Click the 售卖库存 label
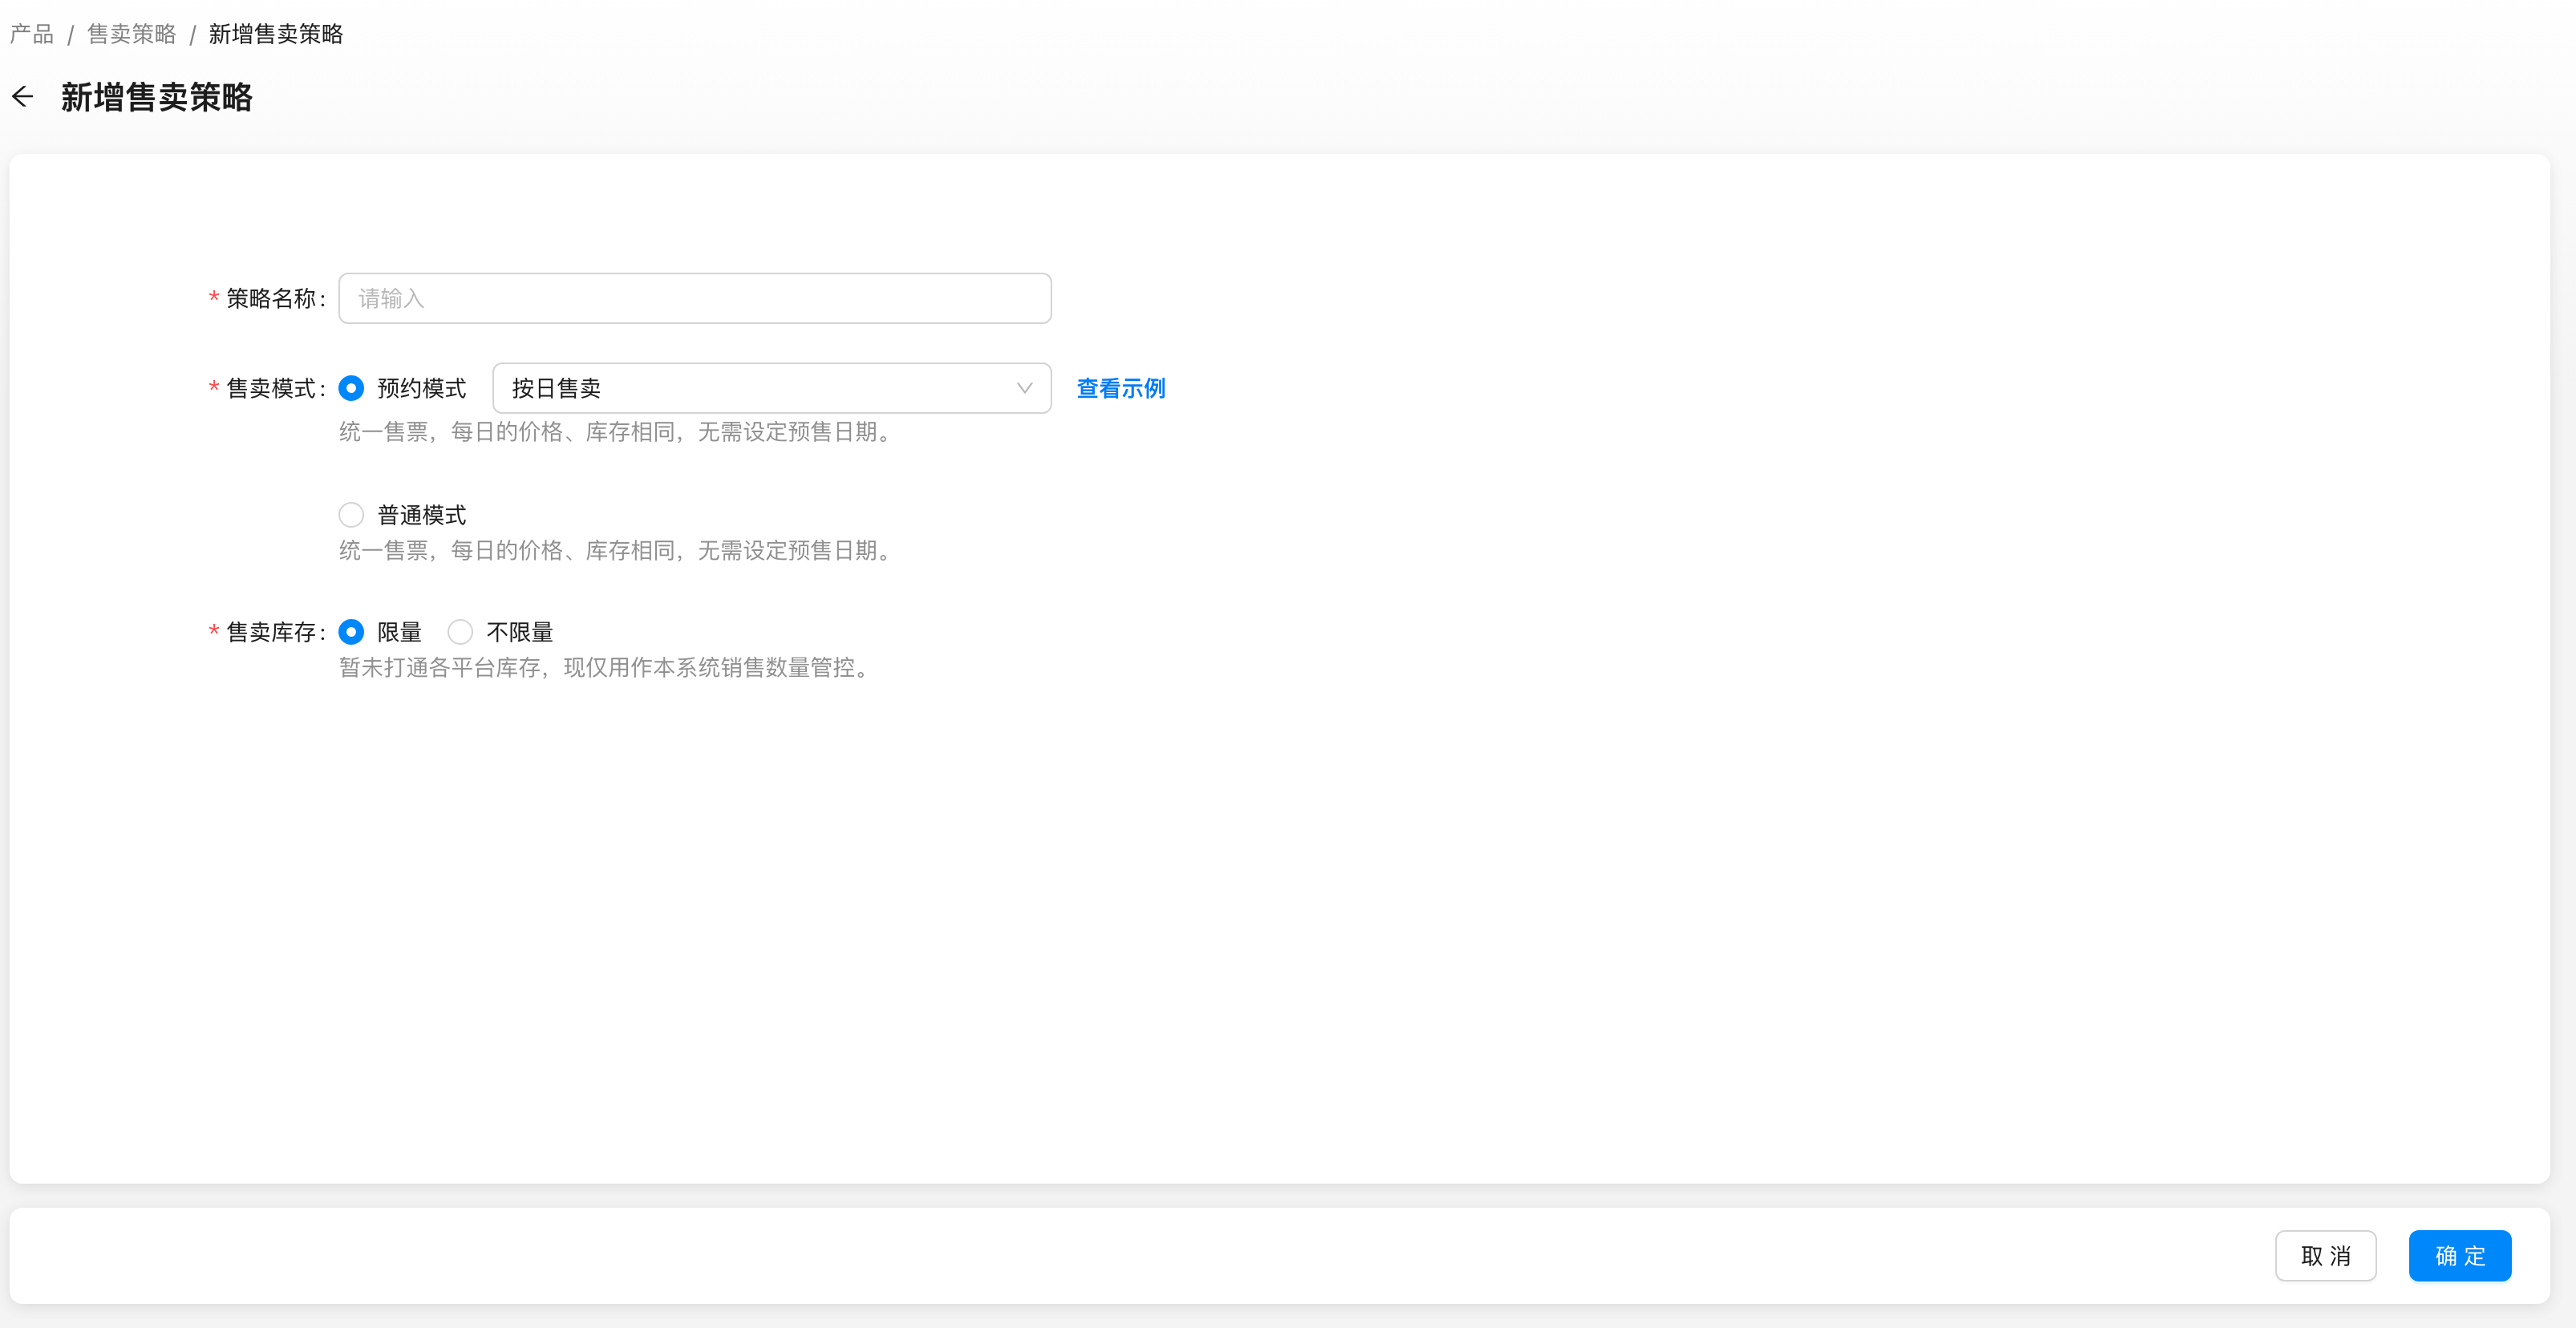This screenshot has width=2576, height=1328. pos(272,632)
